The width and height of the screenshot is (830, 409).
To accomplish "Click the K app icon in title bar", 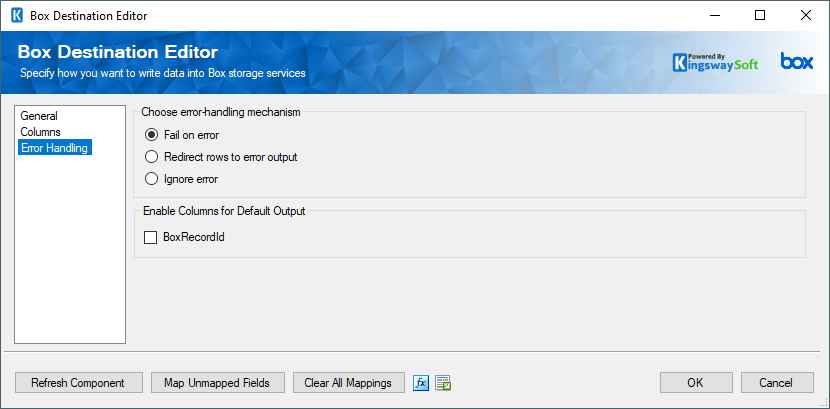I will click(17, 16).
